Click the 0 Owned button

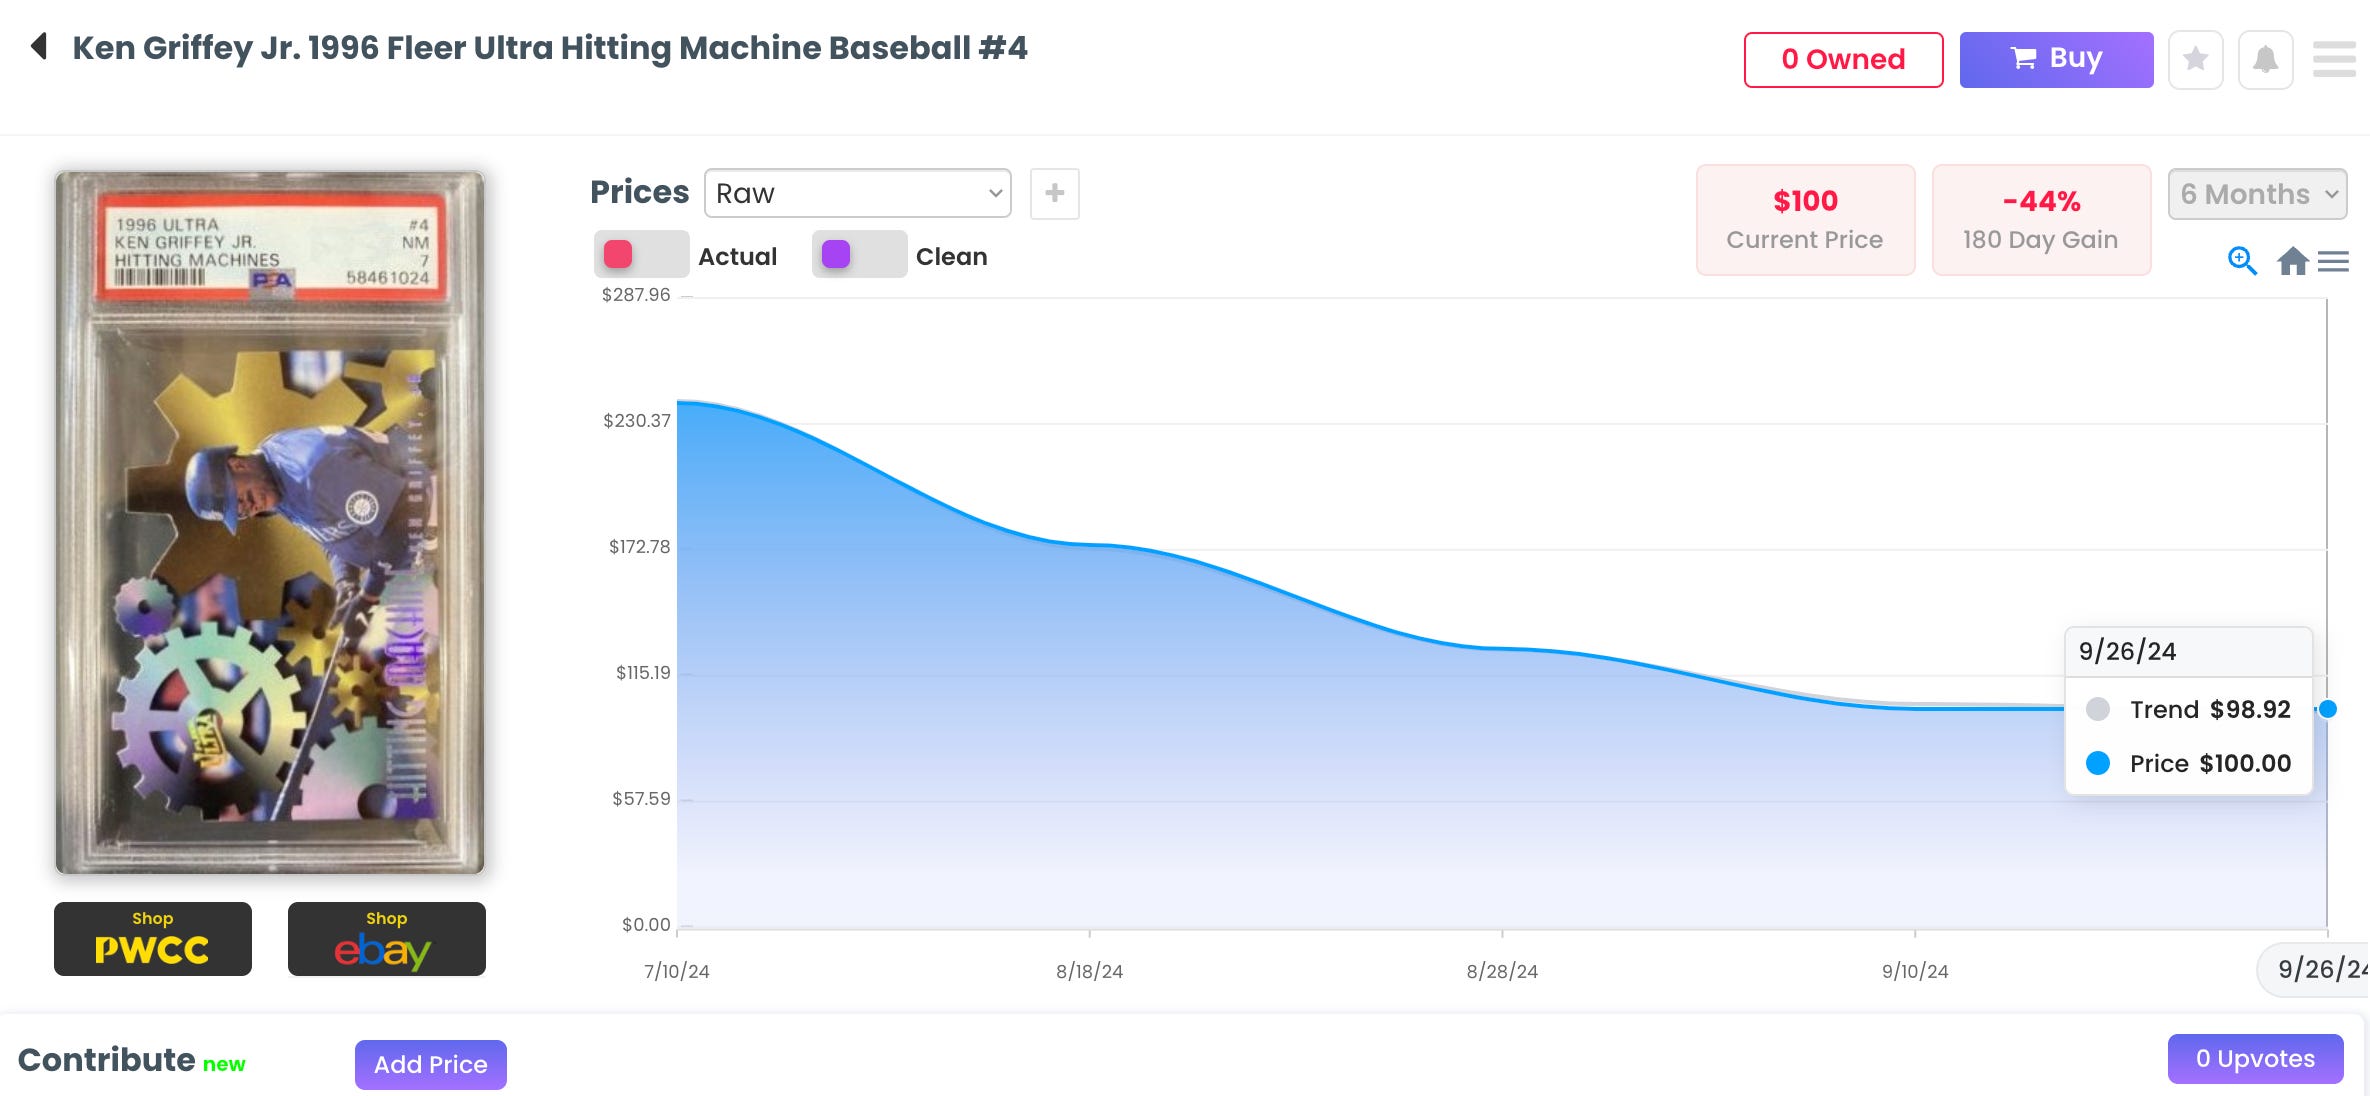point(1843,60)
